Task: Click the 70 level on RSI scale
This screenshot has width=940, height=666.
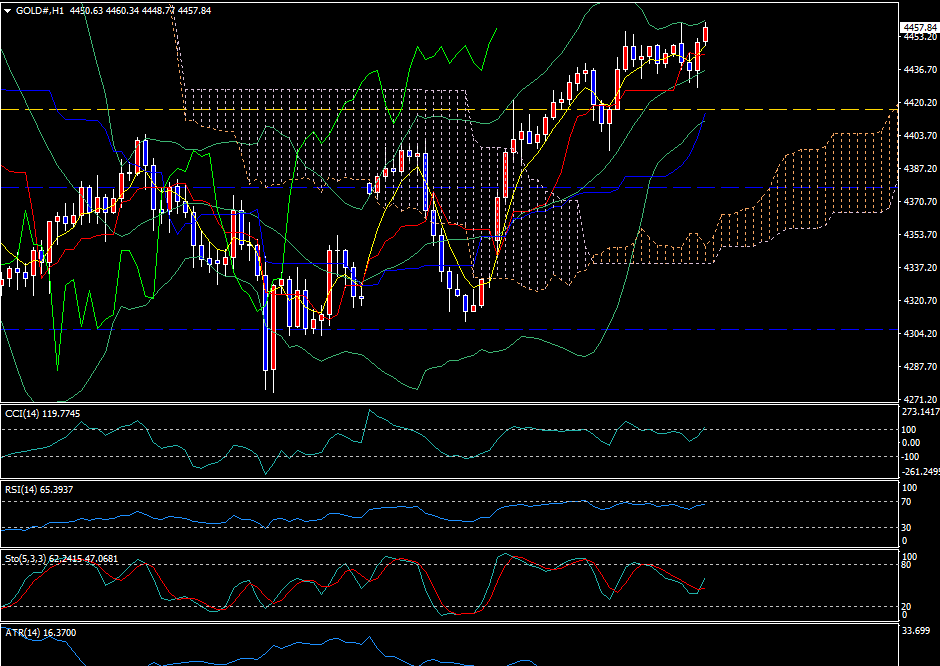Action: (907, 501)
